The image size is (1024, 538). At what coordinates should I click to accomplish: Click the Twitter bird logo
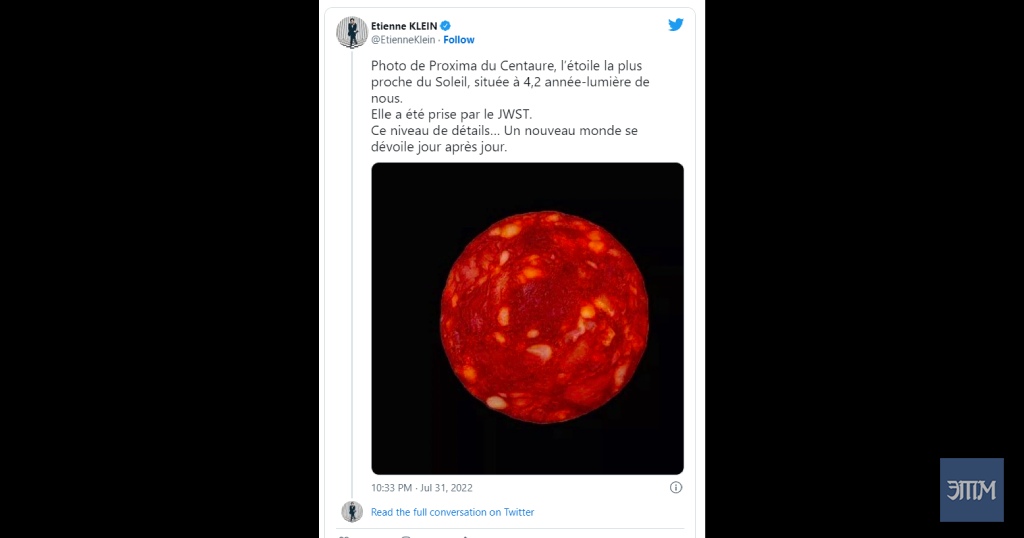[676, 25]
